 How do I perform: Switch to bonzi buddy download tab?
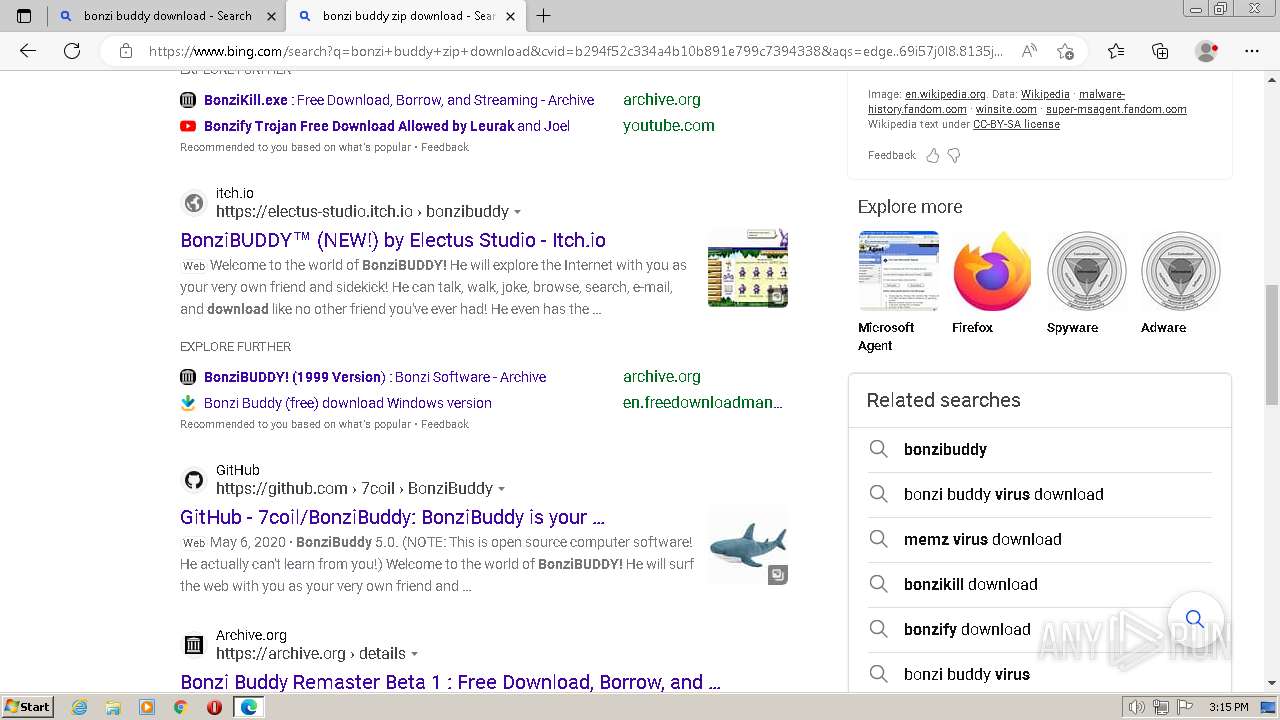[x=166, y=16]
